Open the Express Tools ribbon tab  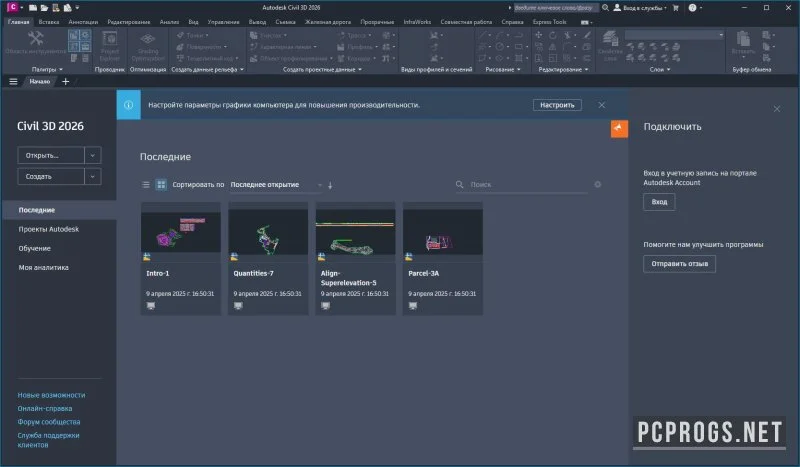point(549,22)
